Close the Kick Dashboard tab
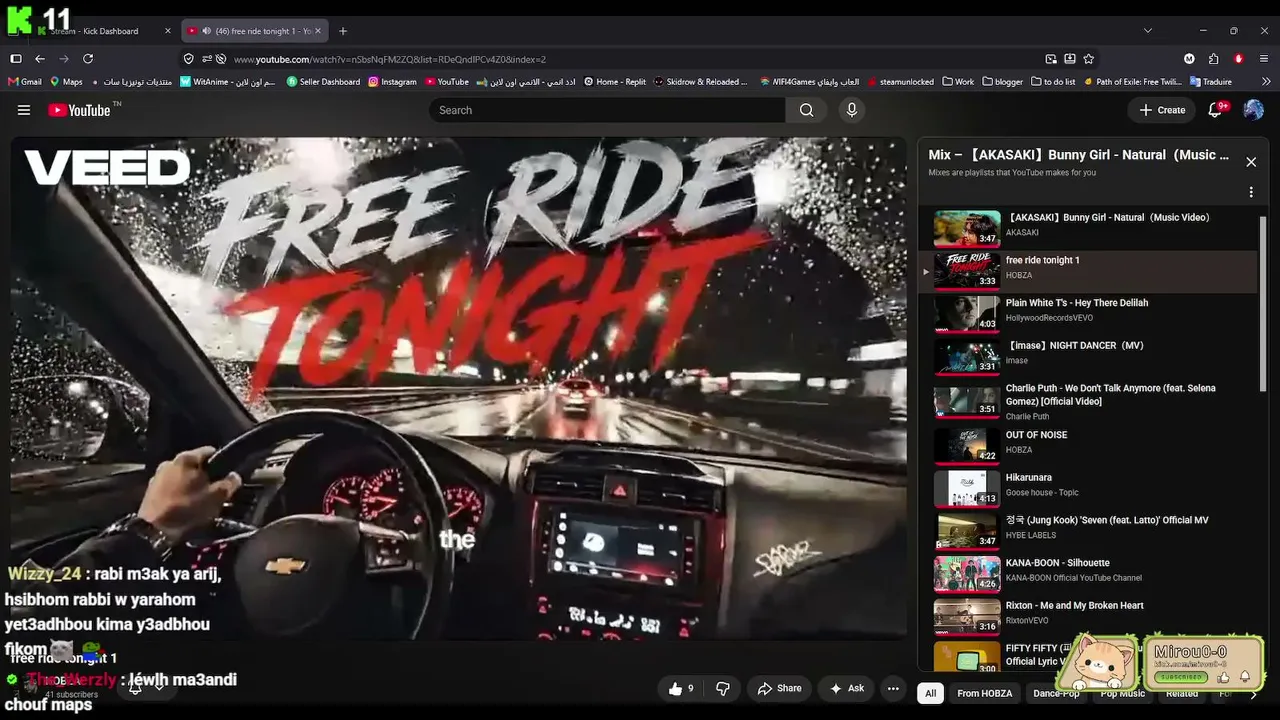This screenshot has width=1280, height=720. point(167,31)
